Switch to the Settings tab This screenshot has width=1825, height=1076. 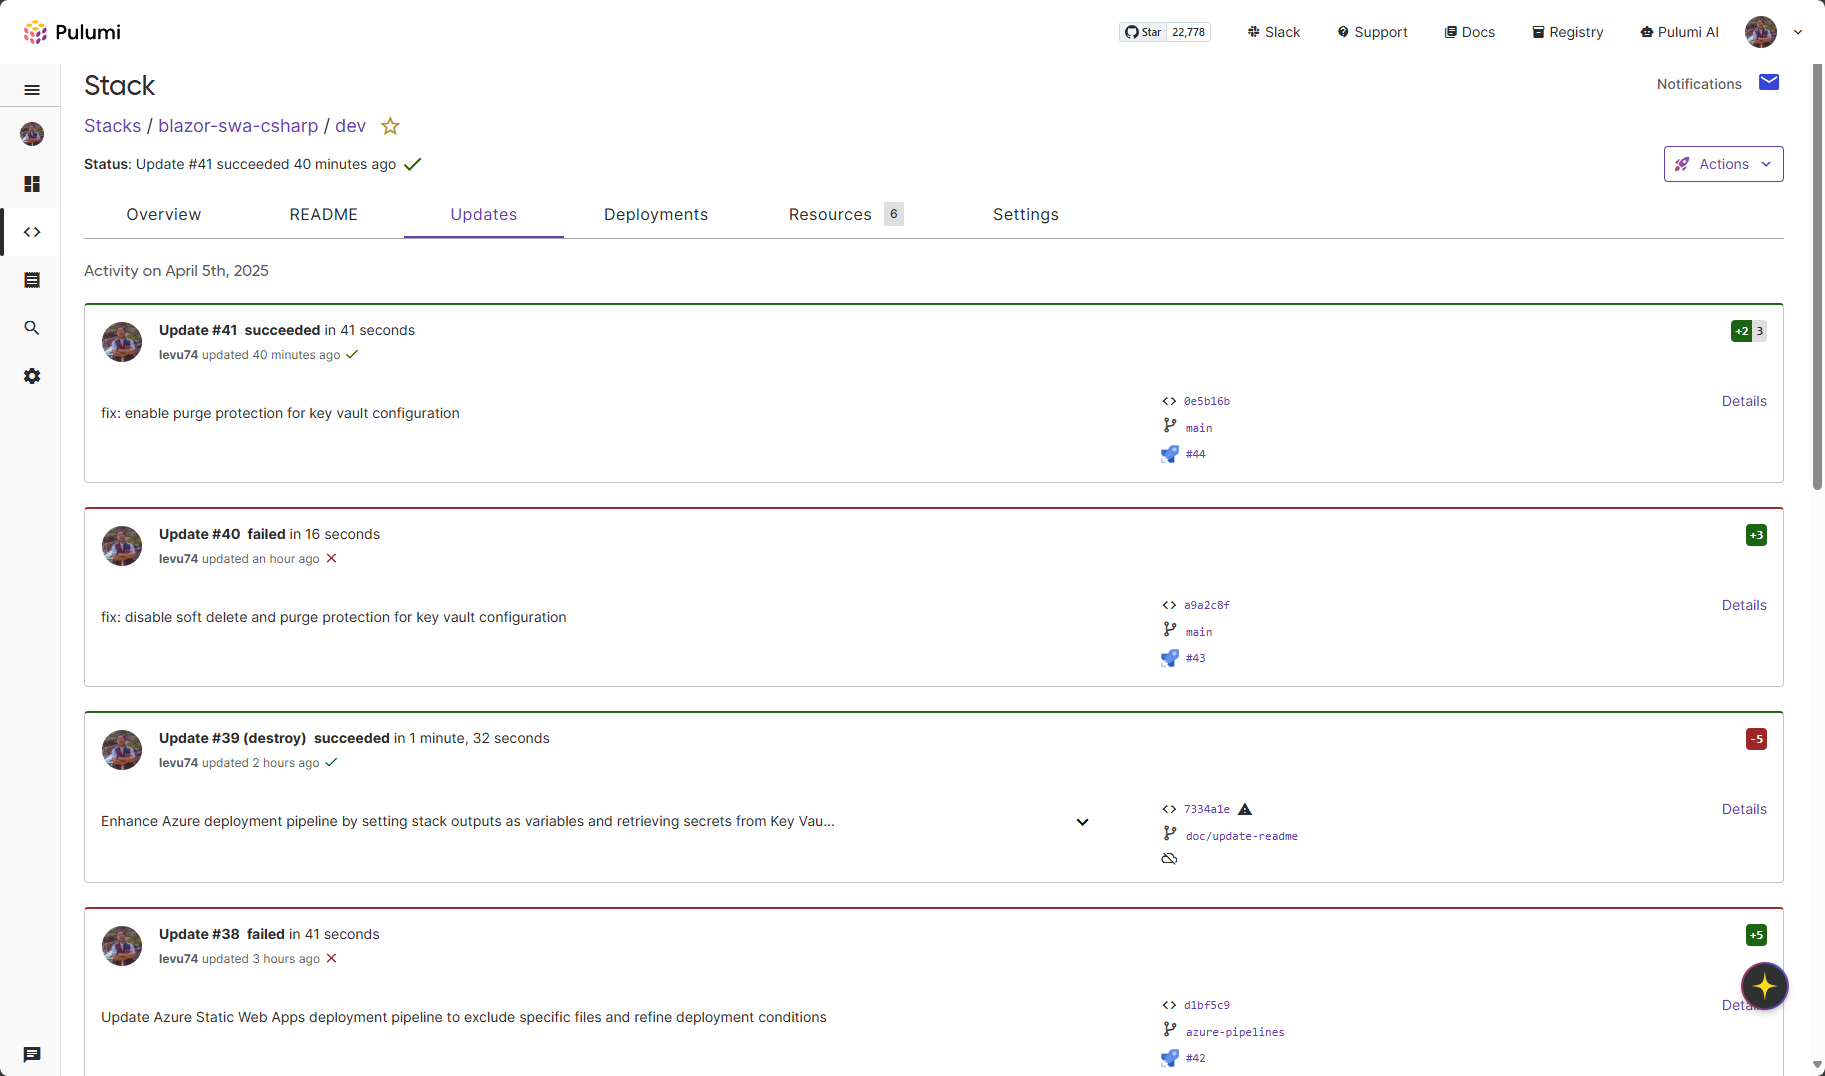[1026, 214]
